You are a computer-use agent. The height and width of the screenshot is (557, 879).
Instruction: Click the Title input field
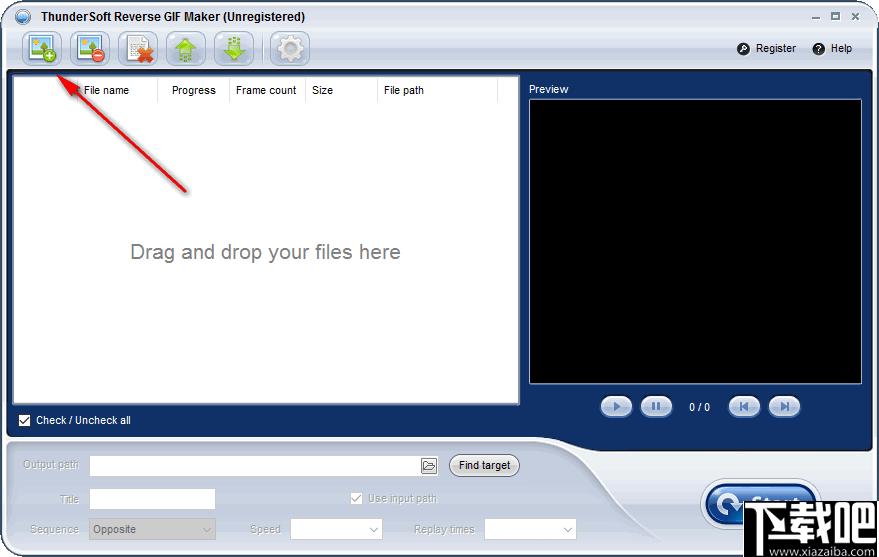152,499
